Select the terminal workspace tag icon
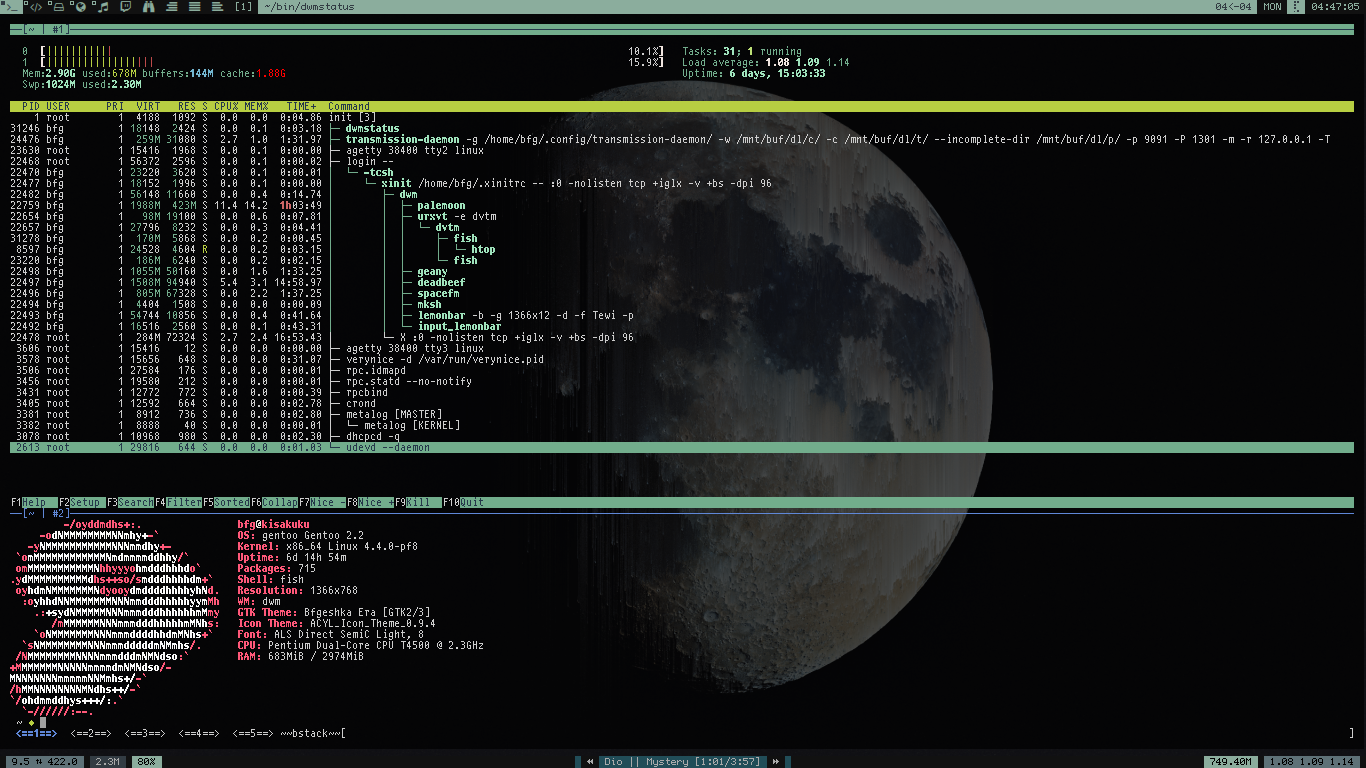1366x768 pixels. pyautogui.click(x=10, y=7)
